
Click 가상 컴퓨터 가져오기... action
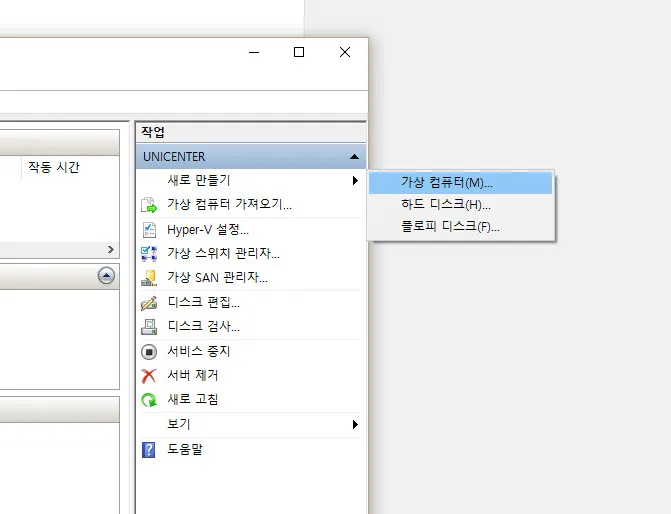pyautogui.click(x=229, y=205)
